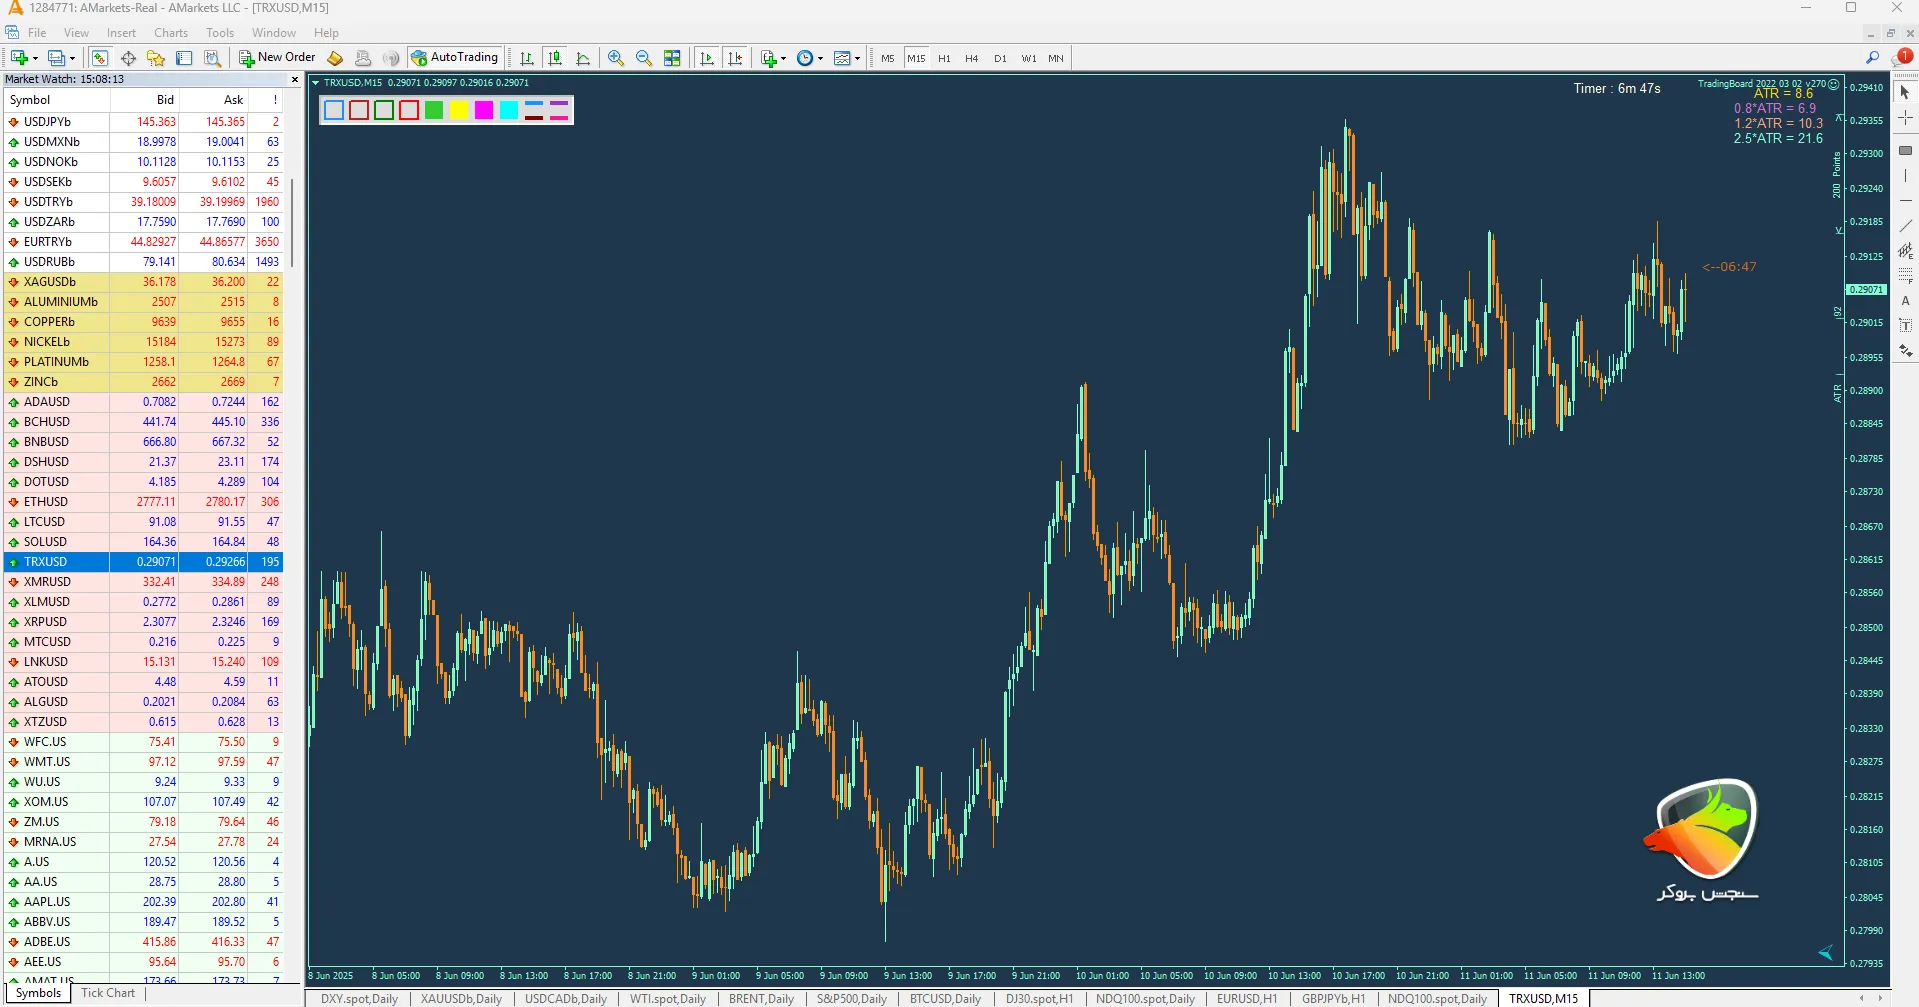Image resolution: width=1919 pixels, height=1007 pixels.
Task: Click the New Order button
Action: click(x=277, y=58)
